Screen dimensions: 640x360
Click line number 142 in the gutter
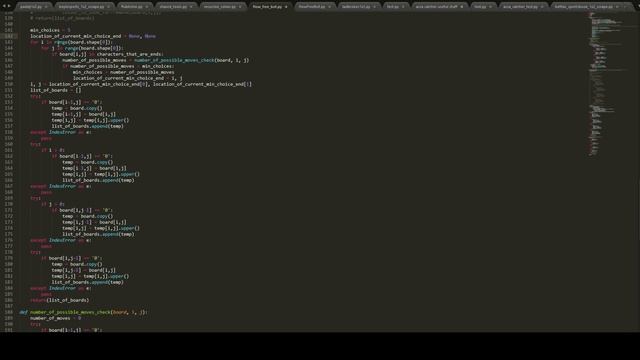tap(9, 36)
